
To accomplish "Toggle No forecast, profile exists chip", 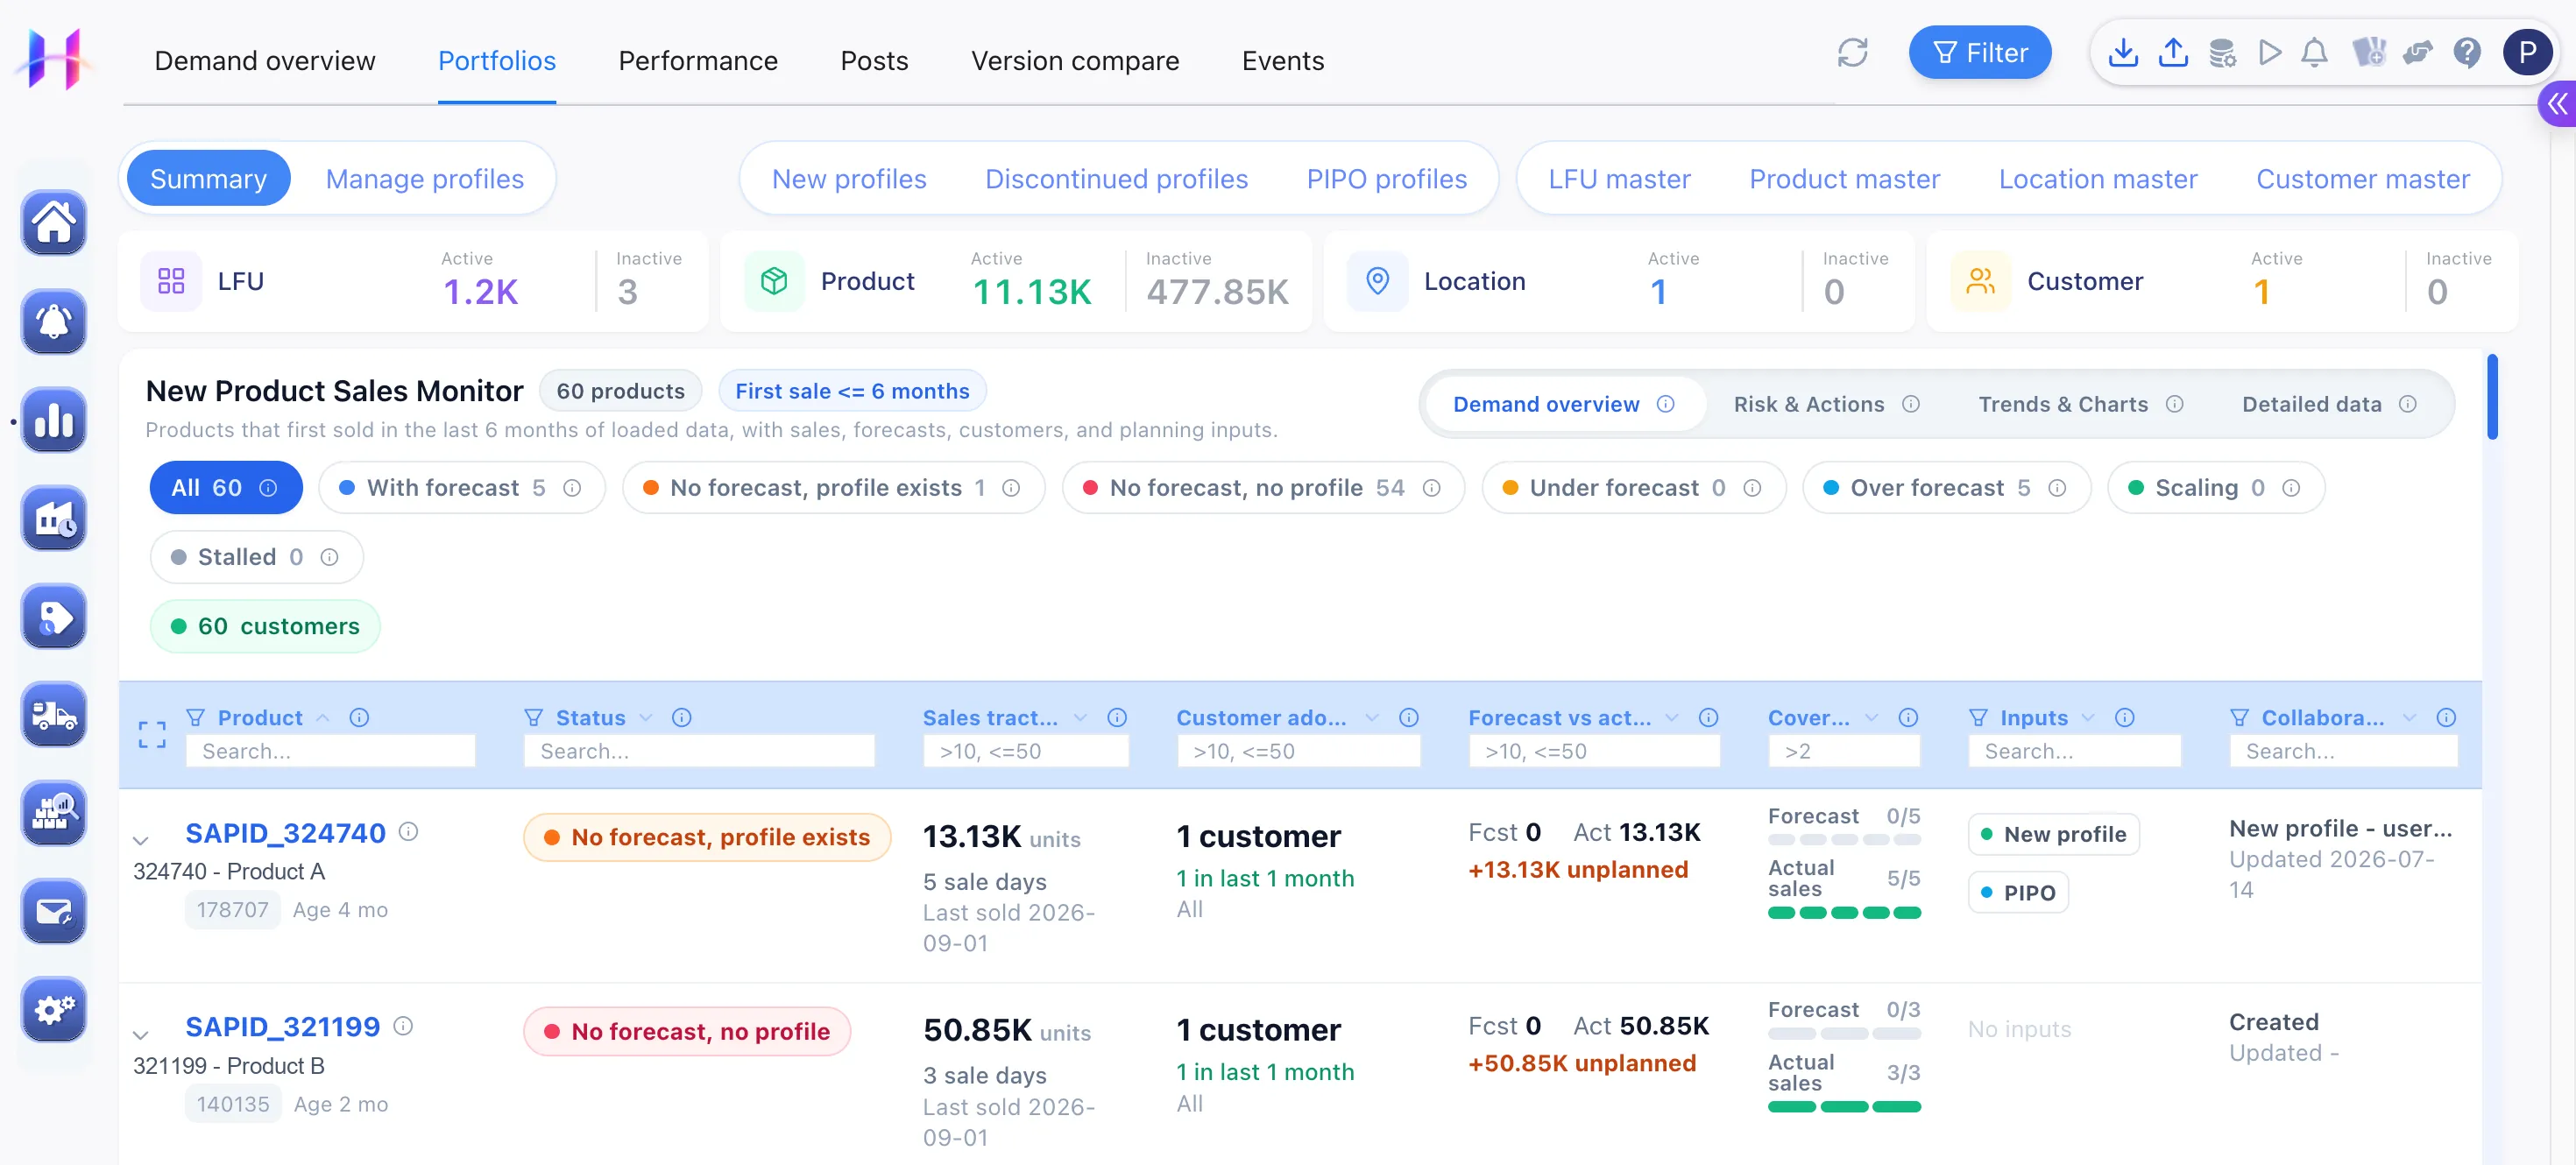I will (832, 488).
